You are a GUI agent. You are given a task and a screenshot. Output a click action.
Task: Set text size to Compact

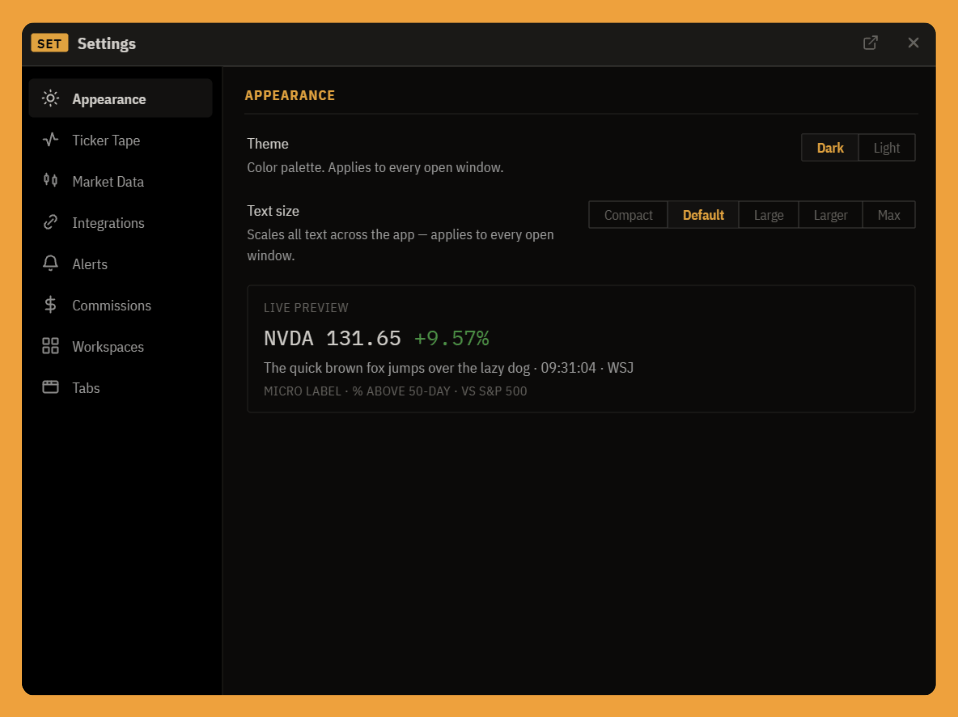628,215
